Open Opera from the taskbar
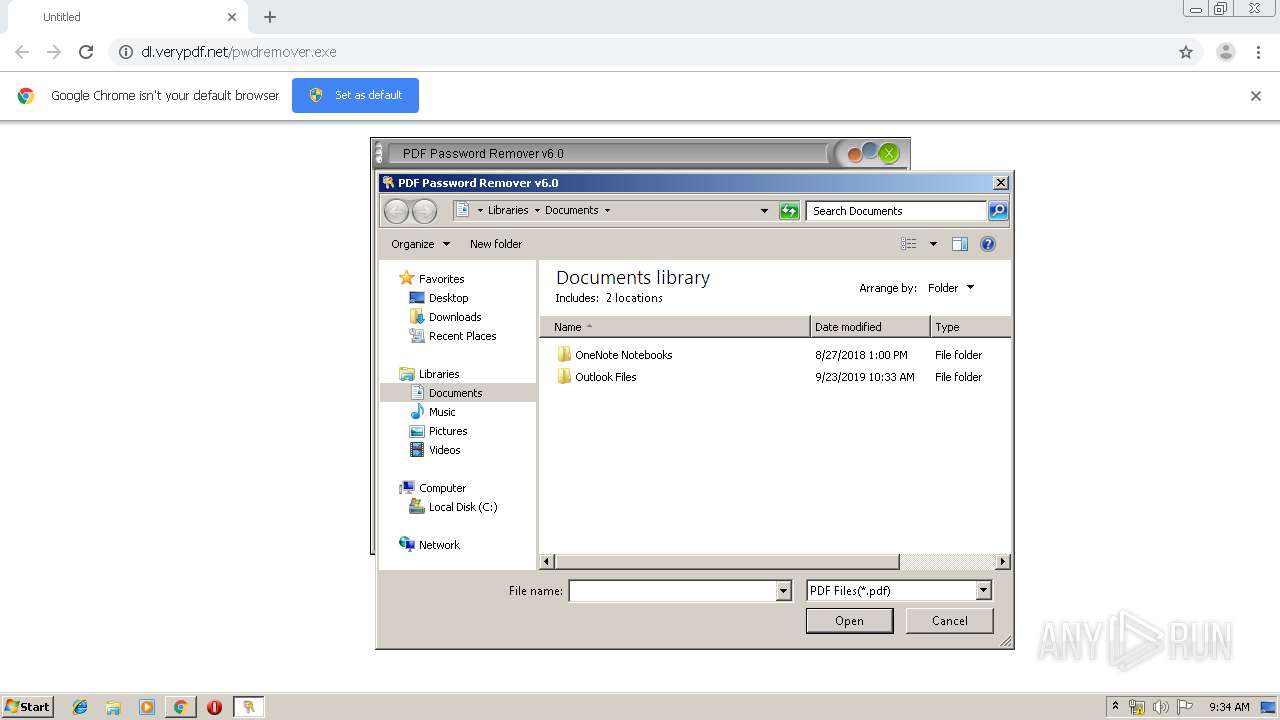 (214, 707)
